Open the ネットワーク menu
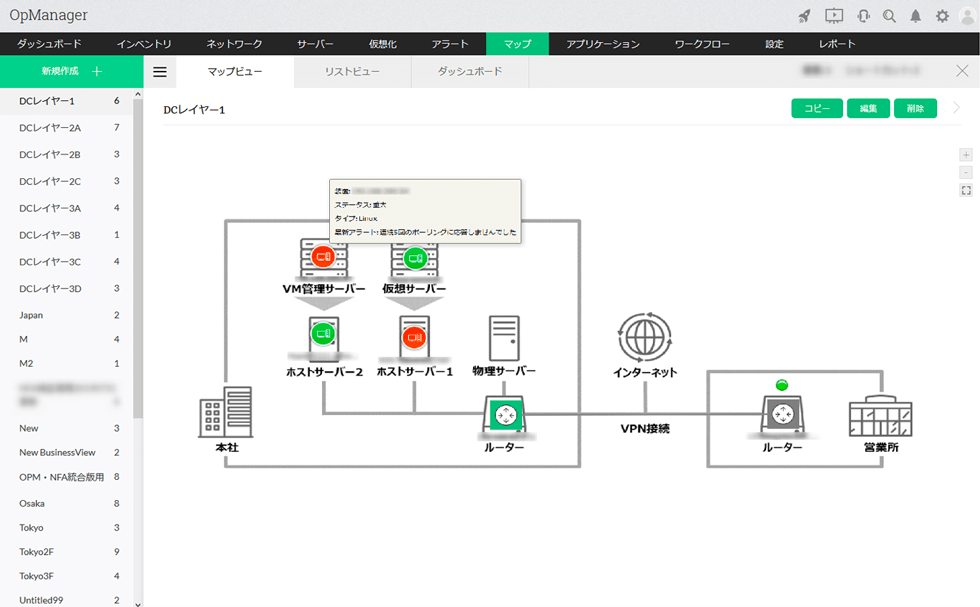This screenshot has width=980, height=607. (234, 44)
